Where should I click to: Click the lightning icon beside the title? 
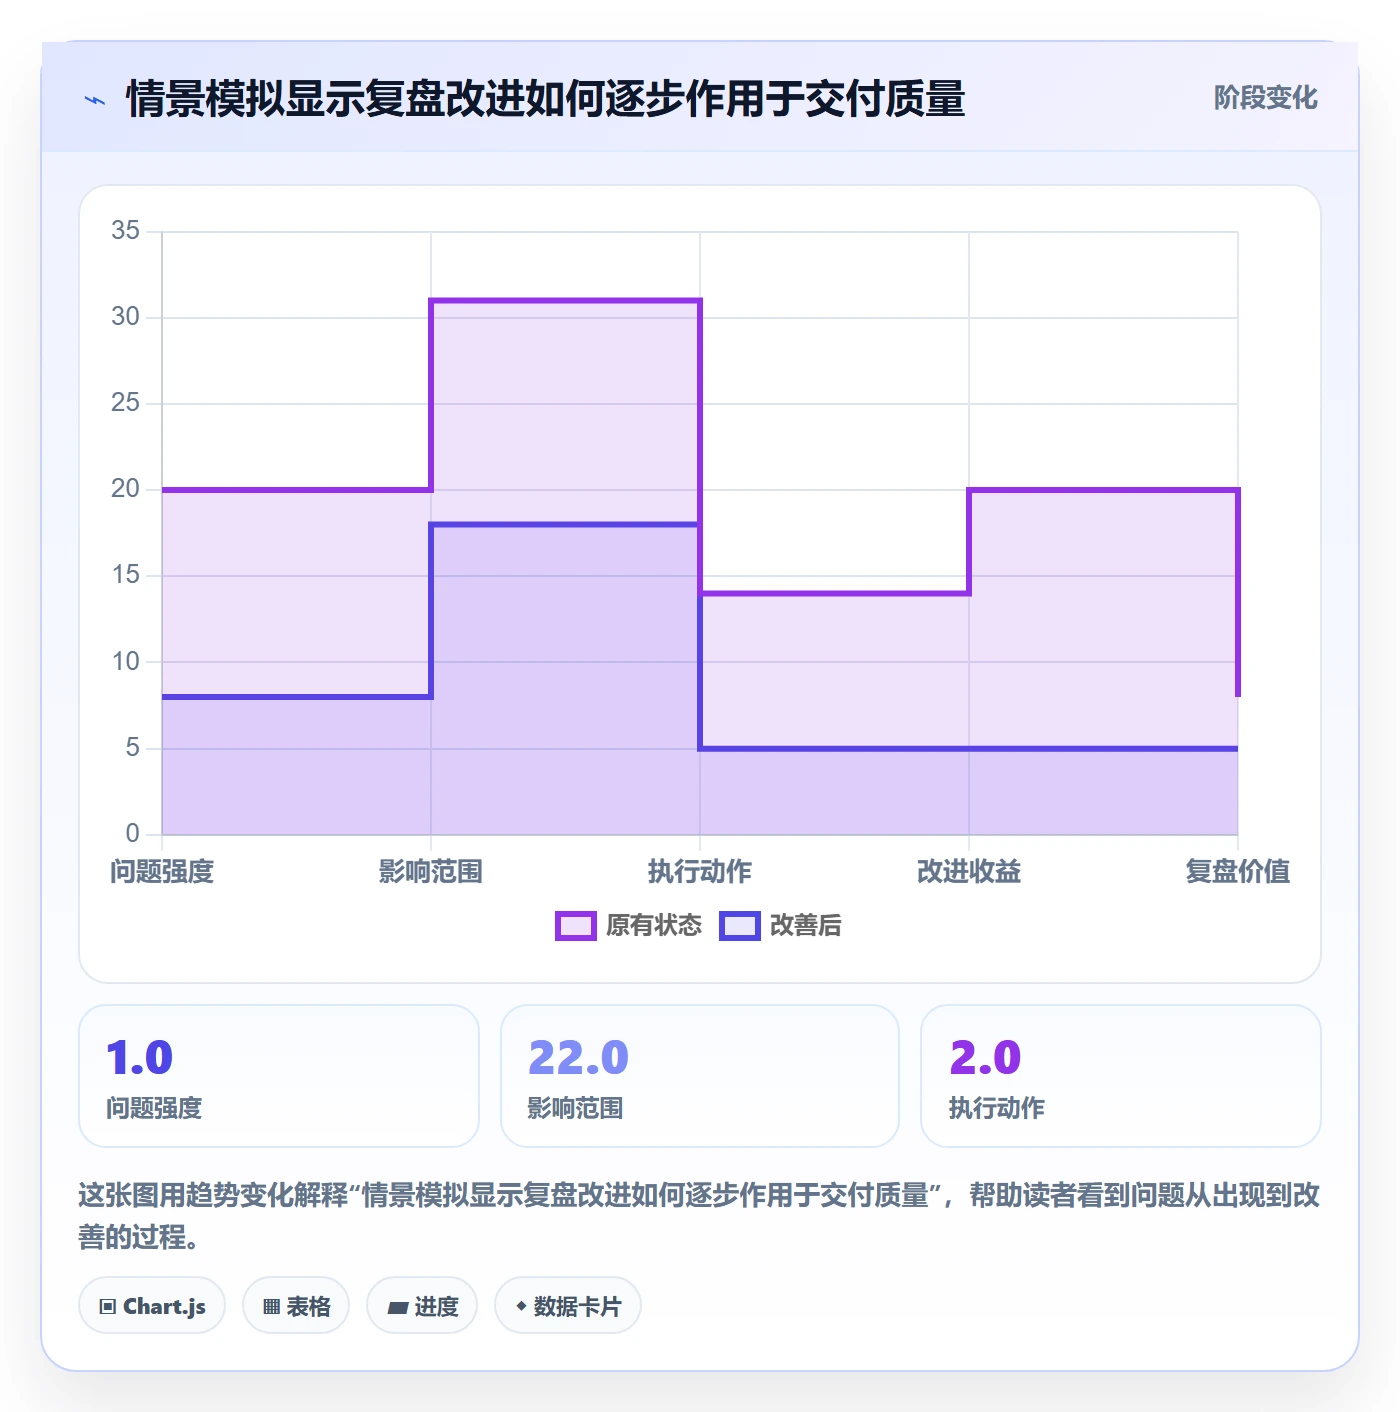[x=95, y=100]
